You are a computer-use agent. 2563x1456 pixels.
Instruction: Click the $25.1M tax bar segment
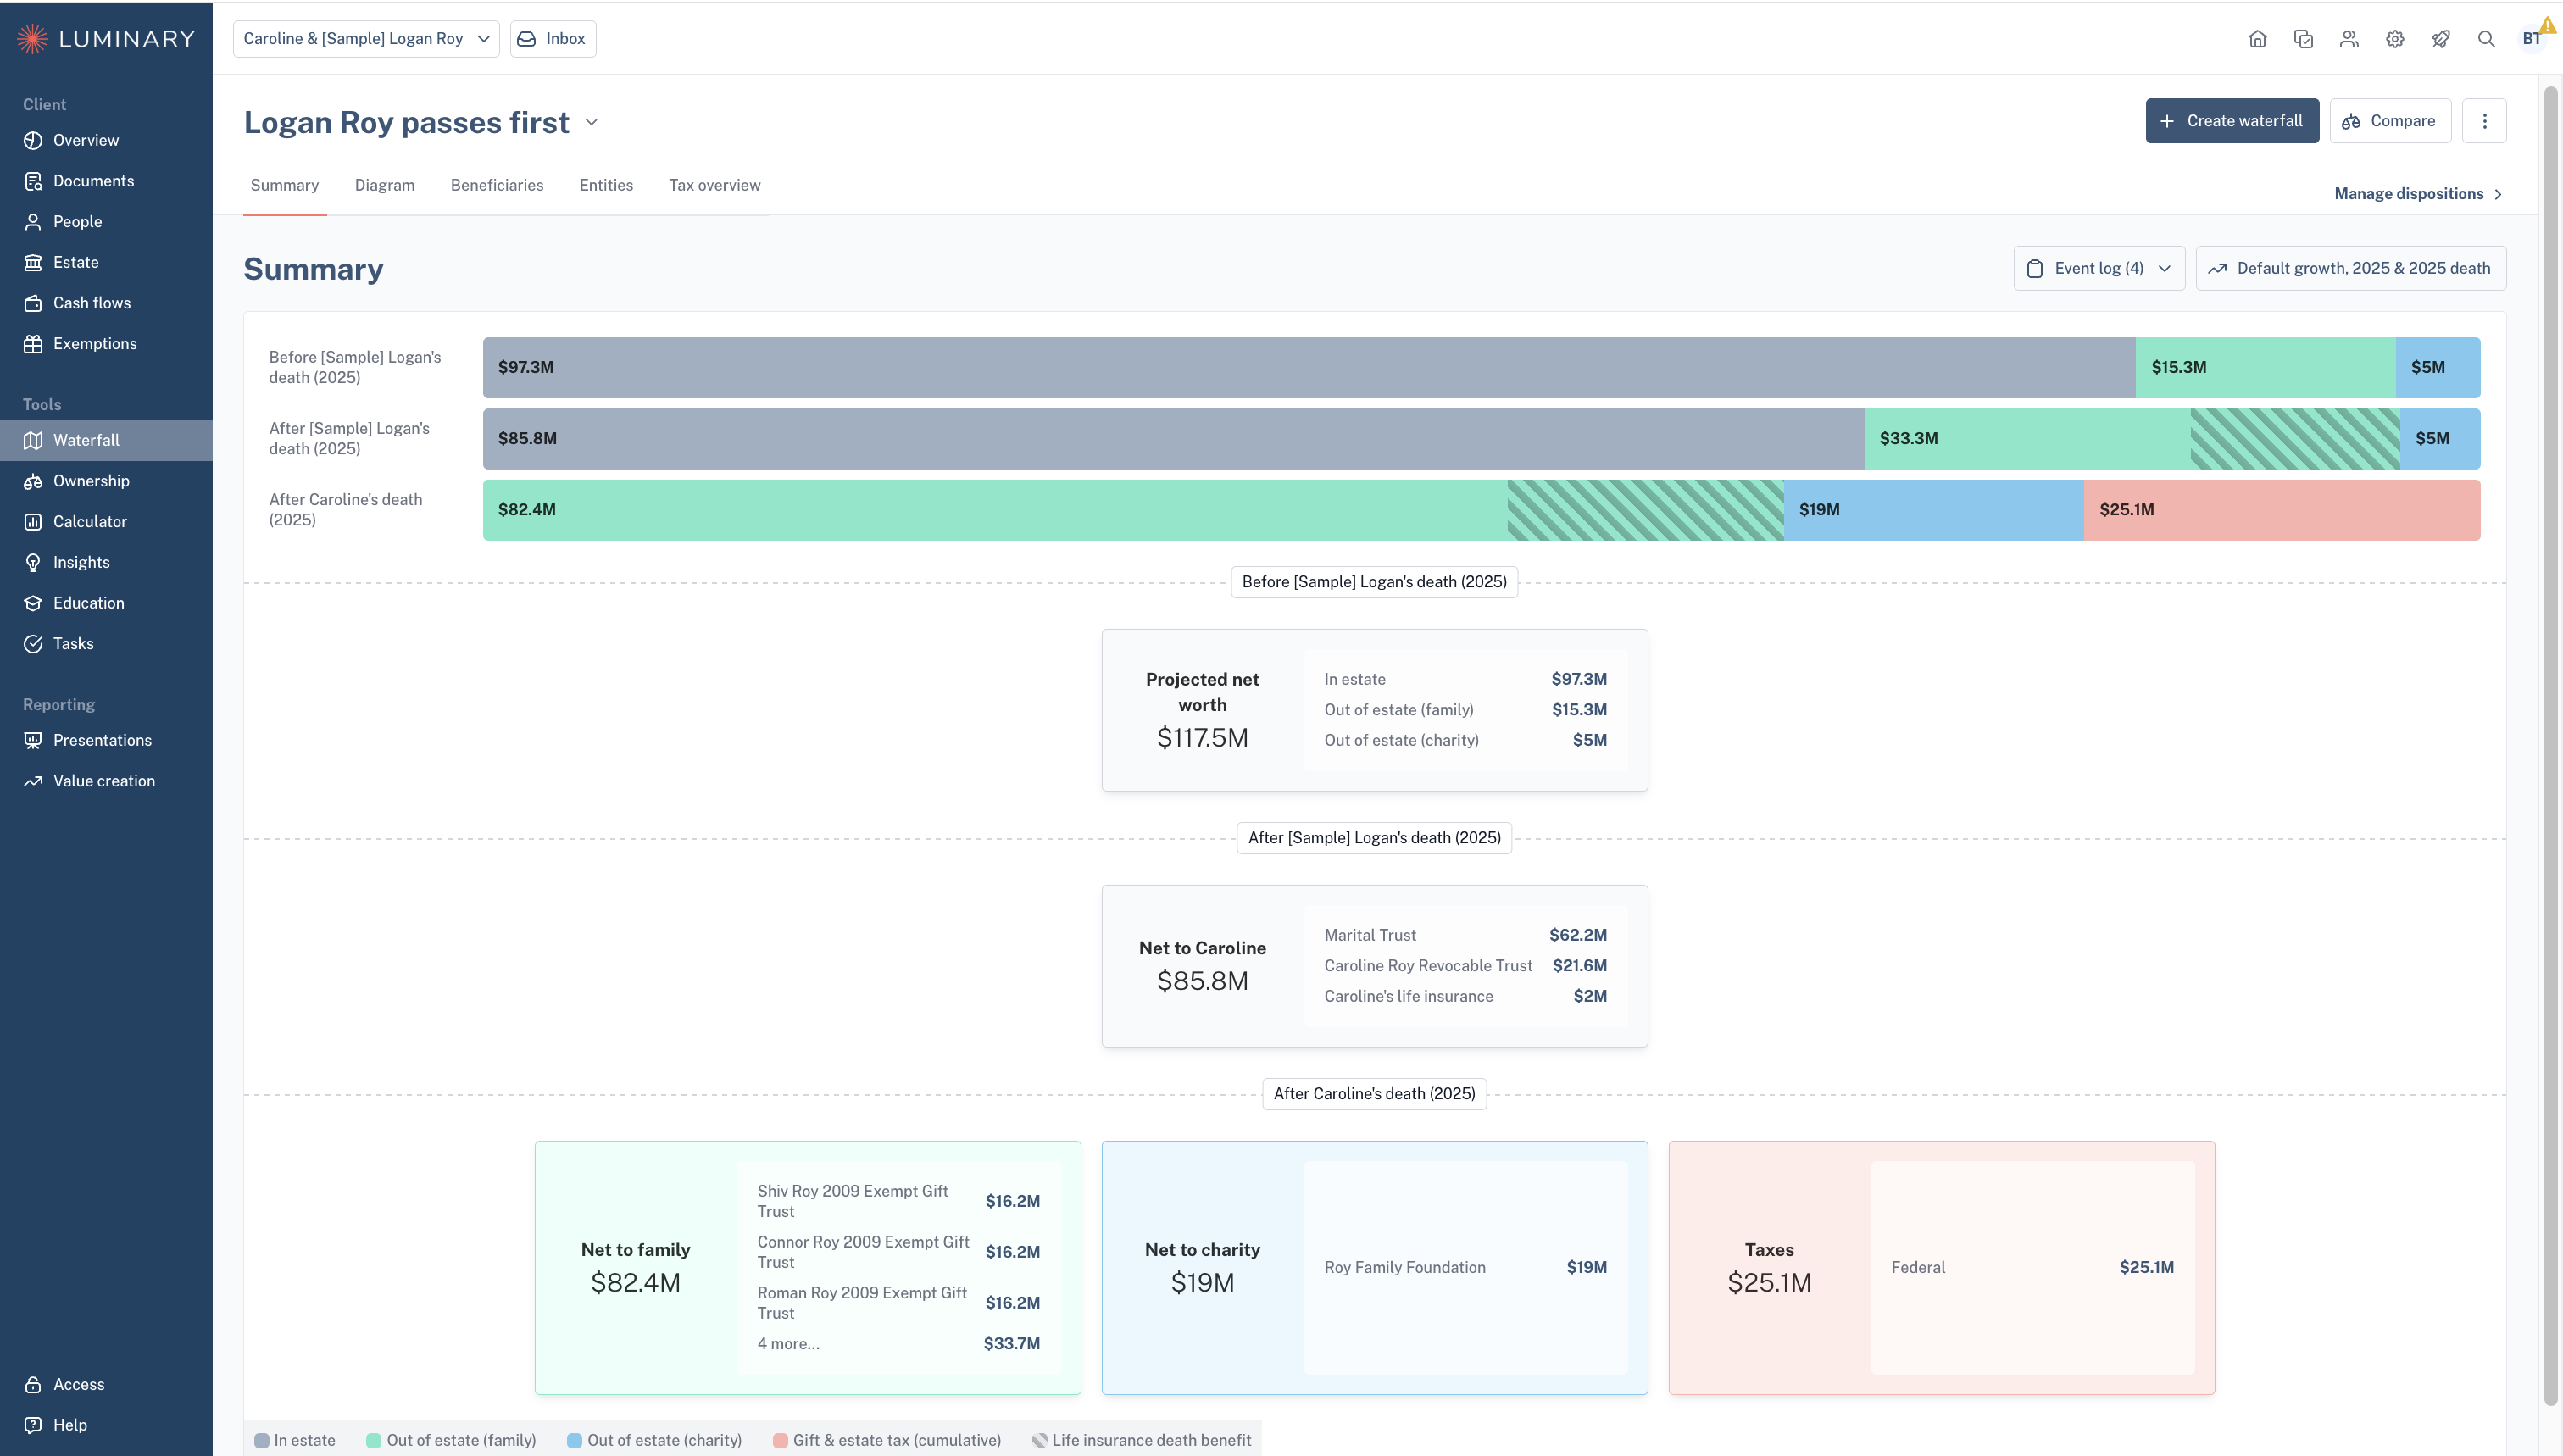click(2281, 510)
